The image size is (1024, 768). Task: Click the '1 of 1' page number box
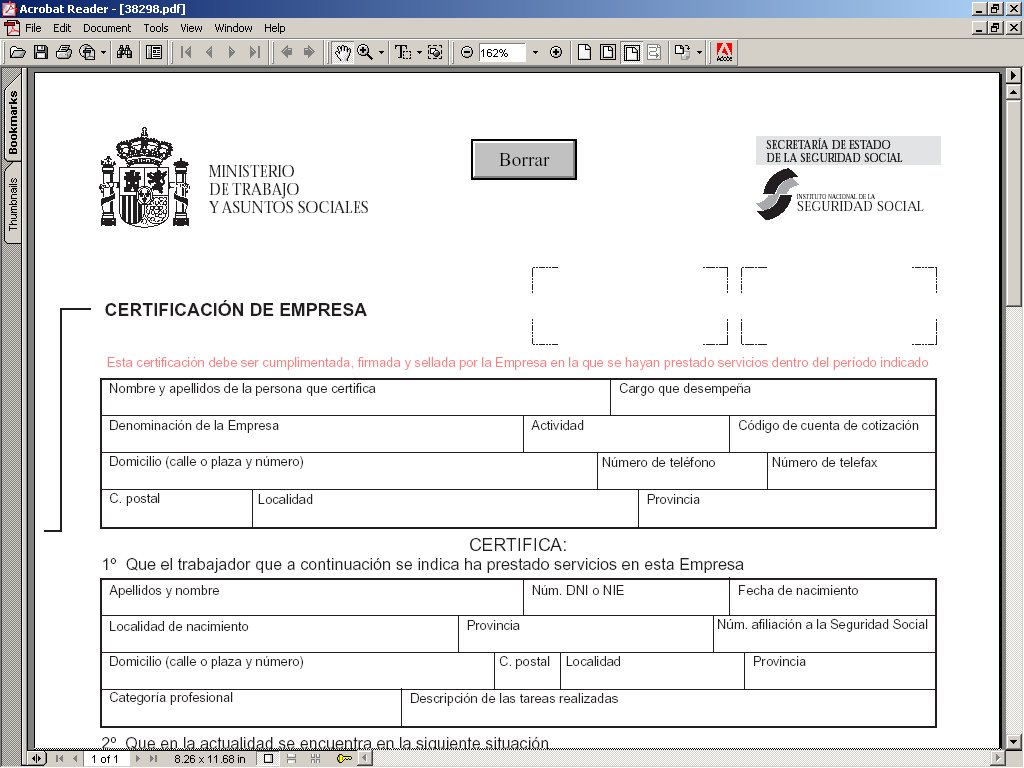click(104, 758)
